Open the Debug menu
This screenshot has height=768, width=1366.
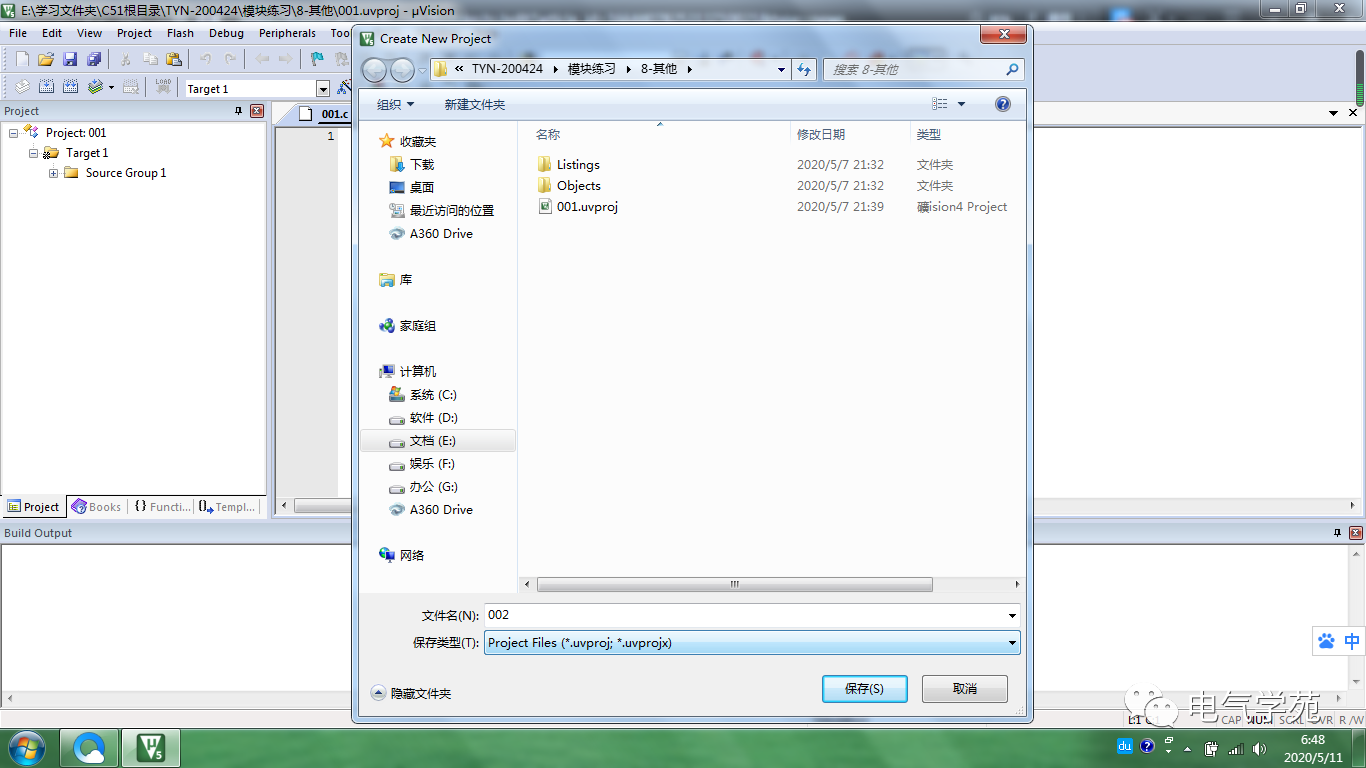tap(226, 33)
